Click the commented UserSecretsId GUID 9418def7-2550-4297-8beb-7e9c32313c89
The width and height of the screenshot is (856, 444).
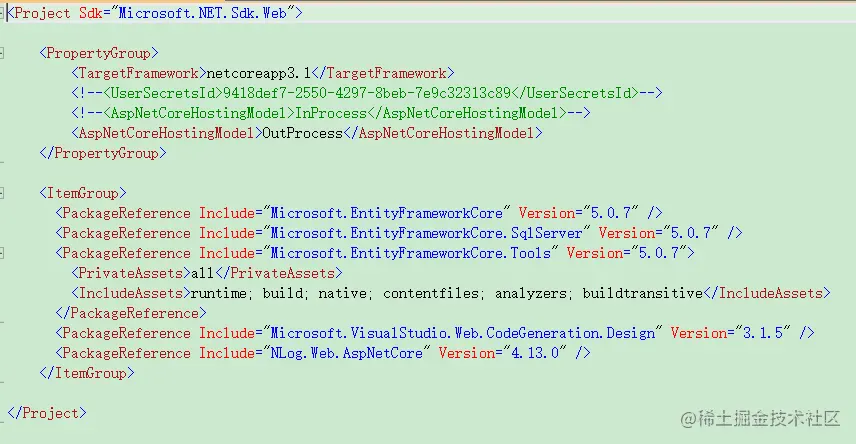point(367,93)
